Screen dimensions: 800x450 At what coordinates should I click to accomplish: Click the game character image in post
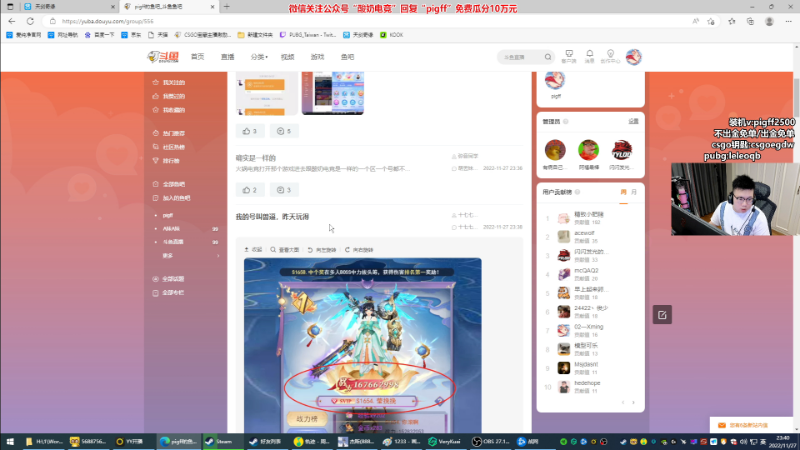(x=363, y=345)
